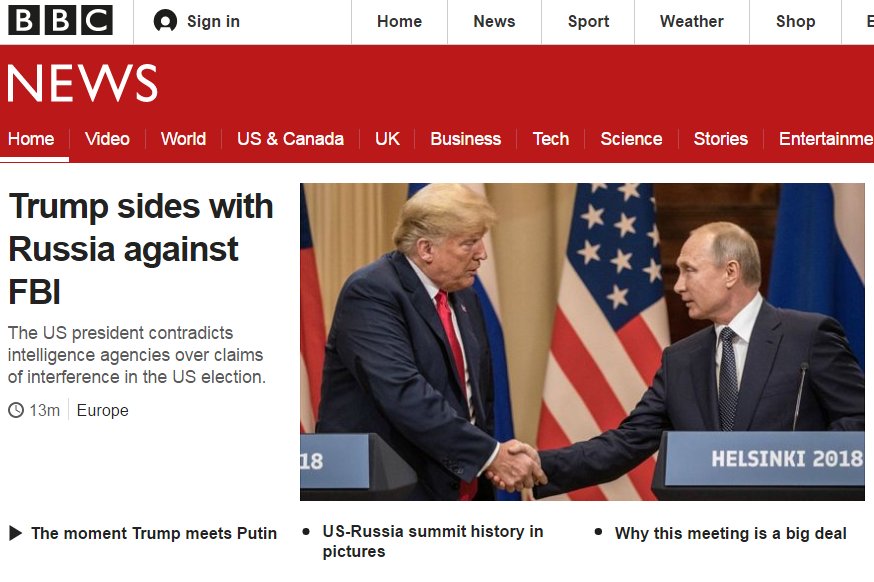Click the Sign in account avatar icon
The height and width of the screenshot is (582, 874).
[x=165, y=21]
